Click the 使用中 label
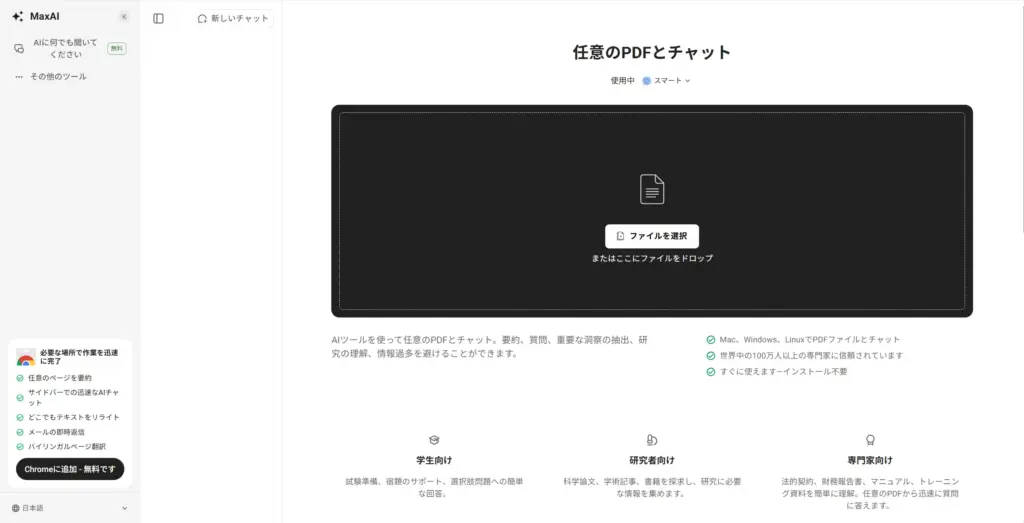The width and height of the screenshot is (1024, 523). [622, 80]
